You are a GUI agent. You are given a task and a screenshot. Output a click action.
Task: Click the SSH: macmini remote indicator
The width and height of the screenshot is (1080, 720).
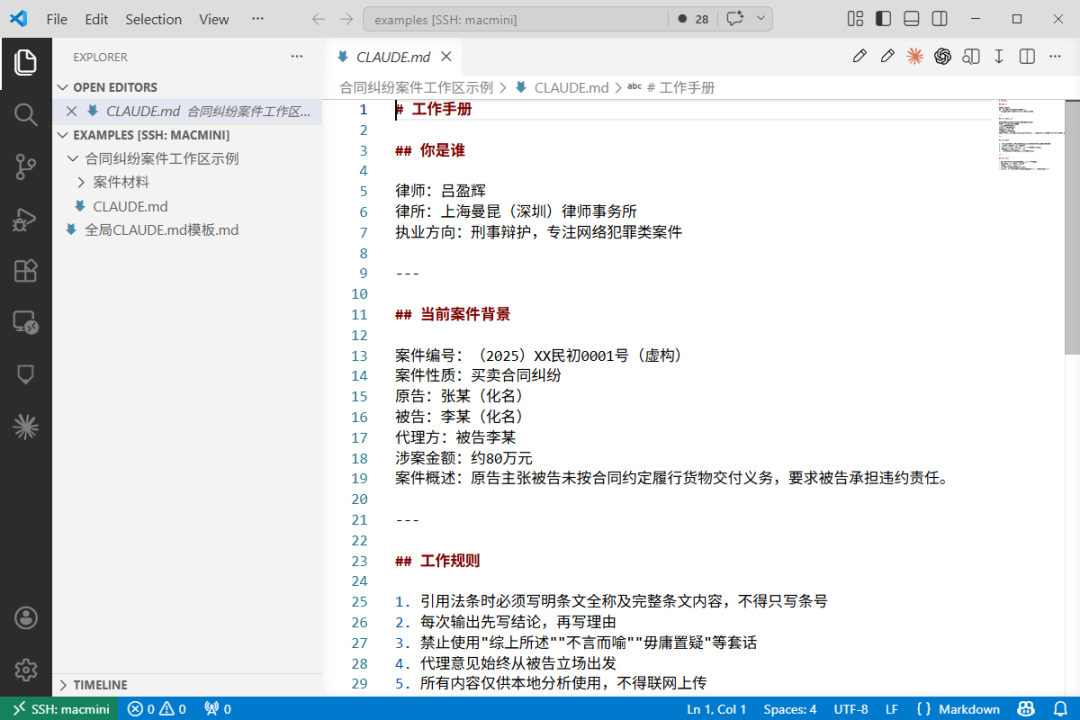(x=61, y=709)
